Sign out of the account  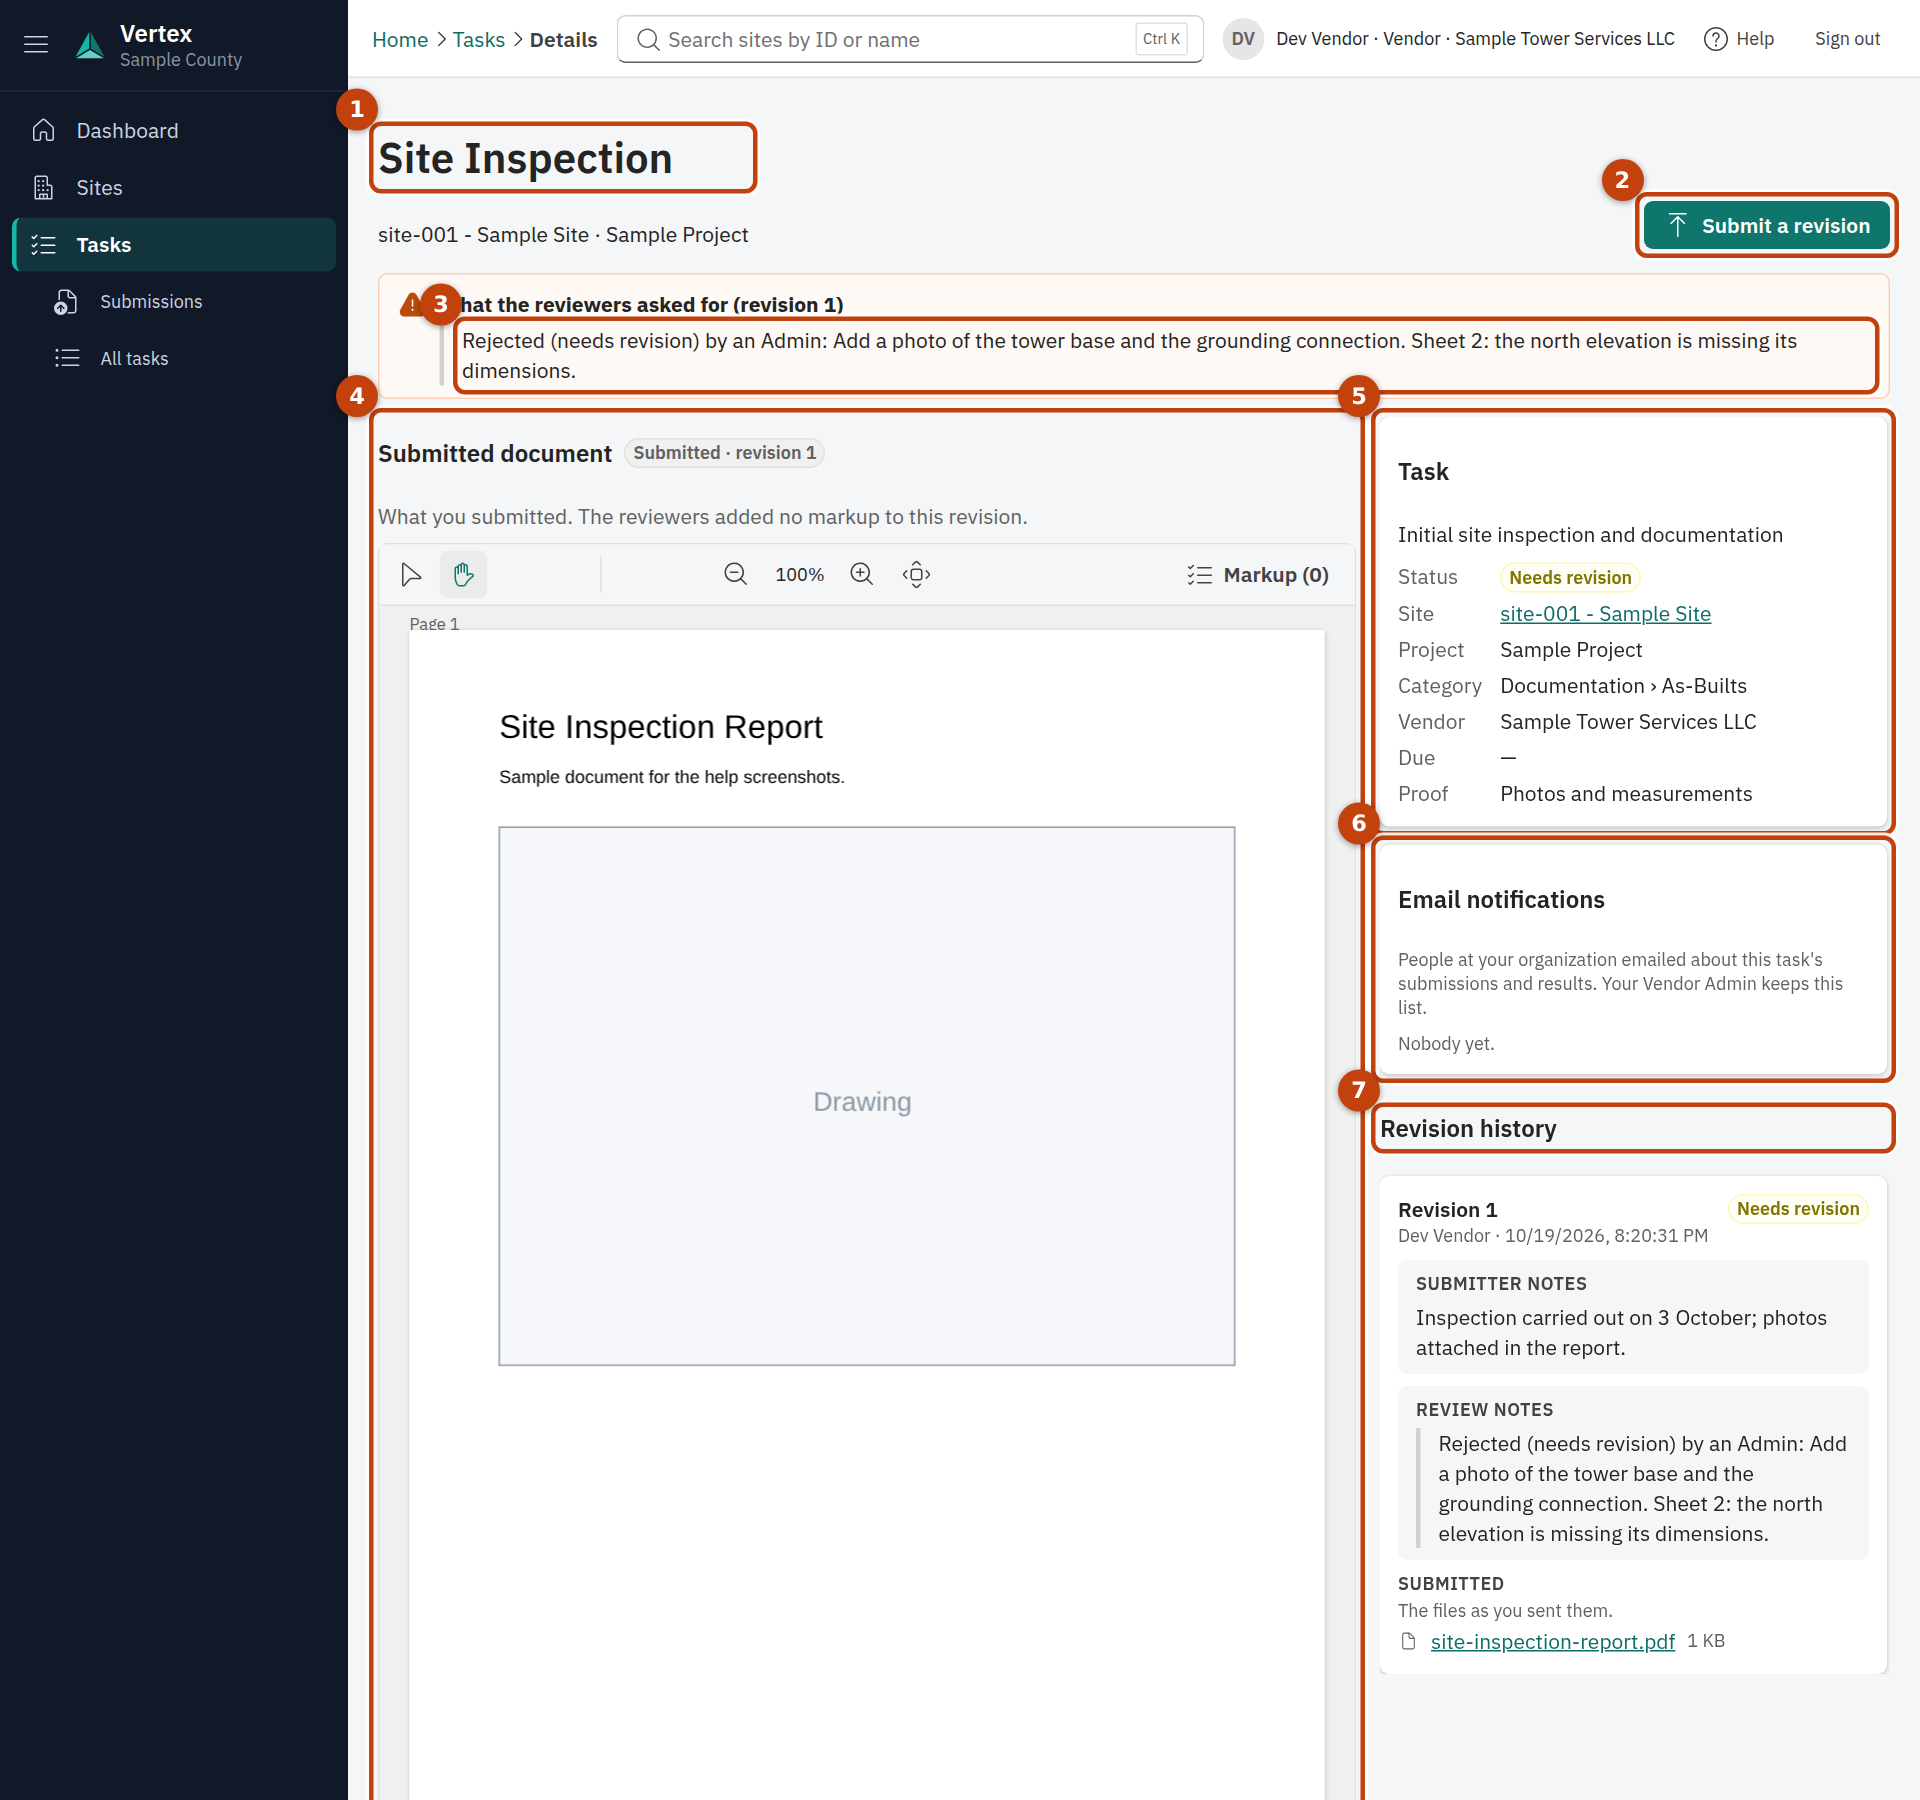tap(1847, 40)
